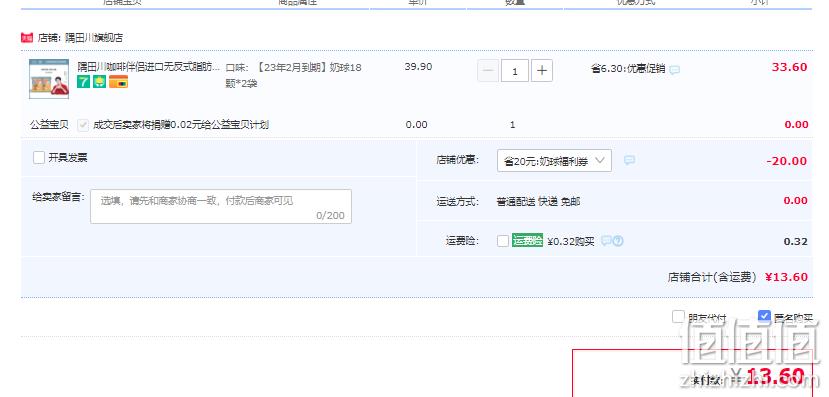
Task: Uncheck the 匿名购买 checkbox
Action: click(x=764, y=317)
